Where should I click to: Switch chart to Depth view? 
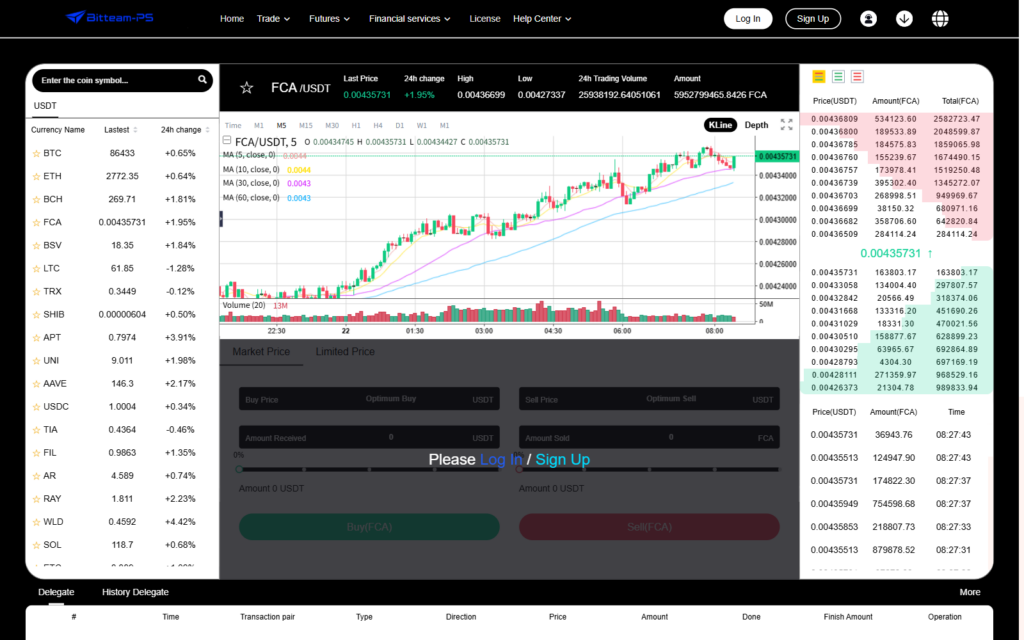[756, 125]
